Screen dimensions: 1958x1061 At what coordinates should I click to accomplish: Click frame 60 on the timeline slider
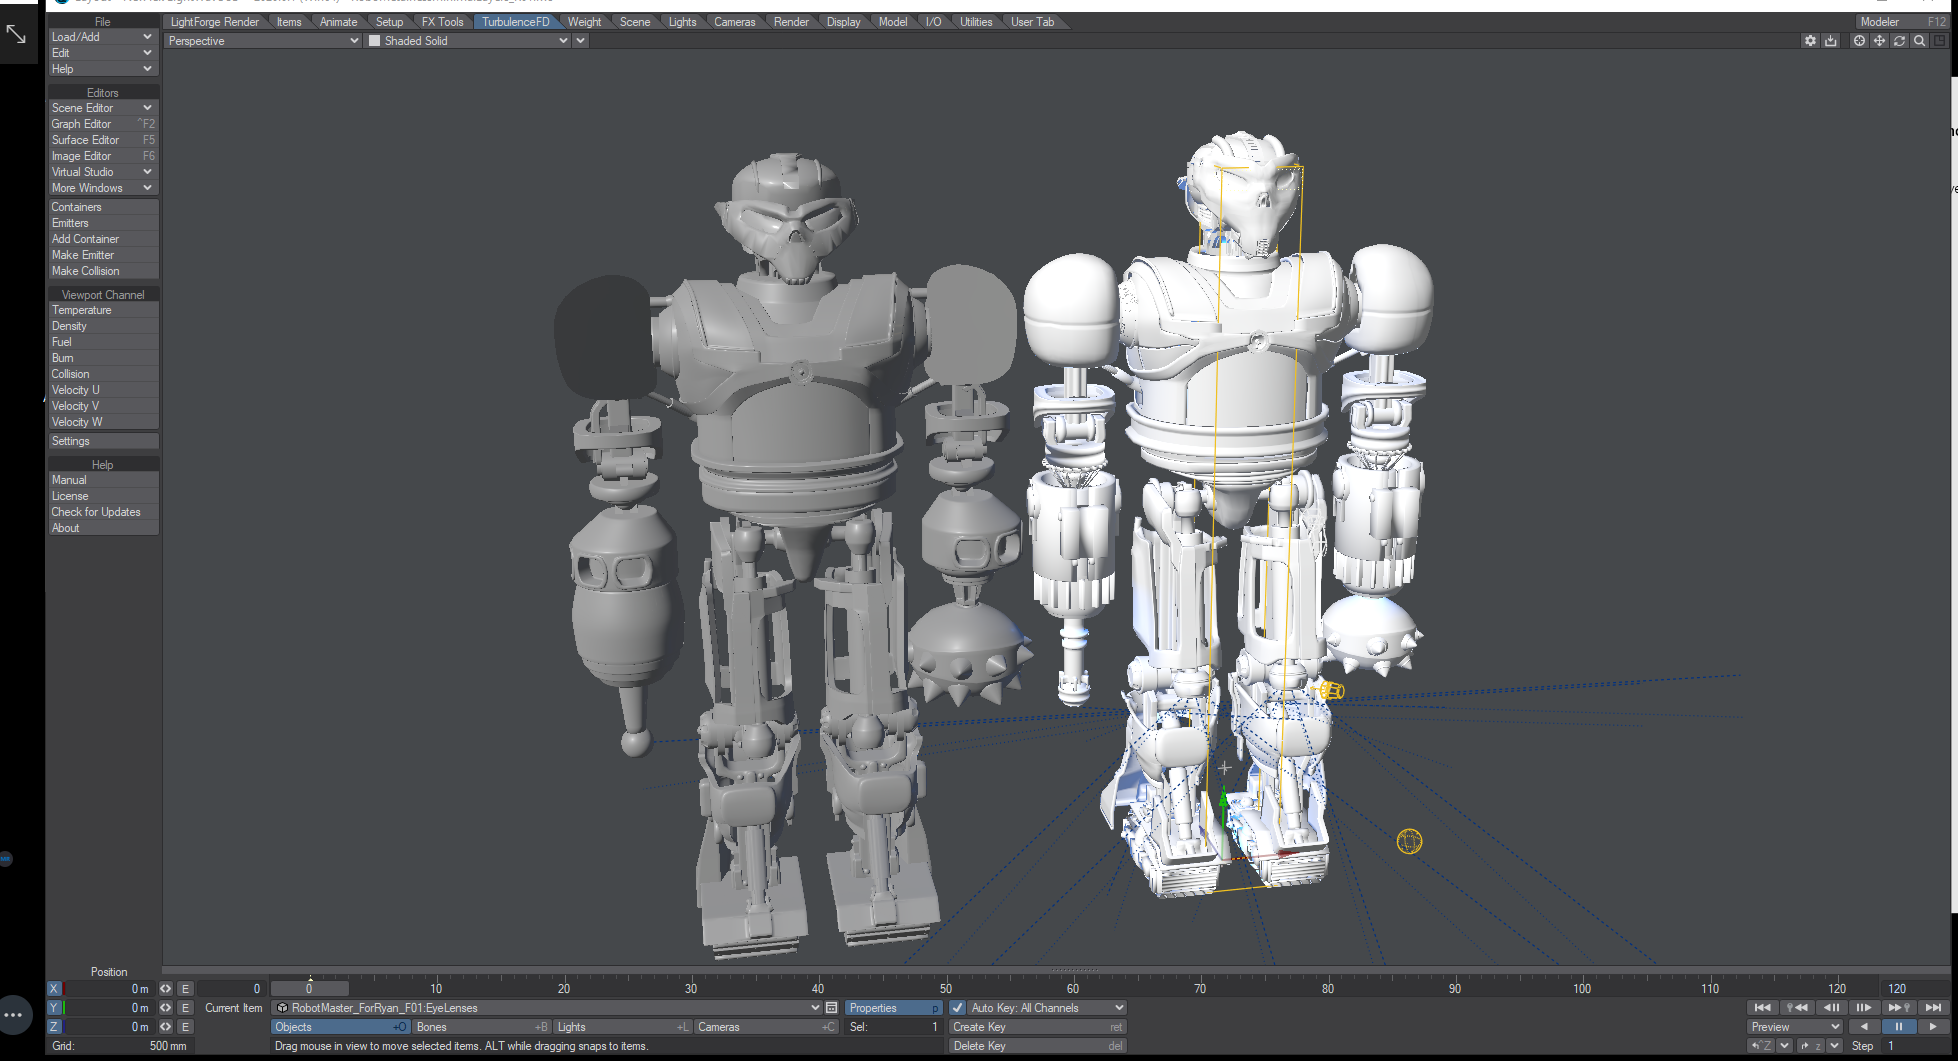coord(1073,988)
